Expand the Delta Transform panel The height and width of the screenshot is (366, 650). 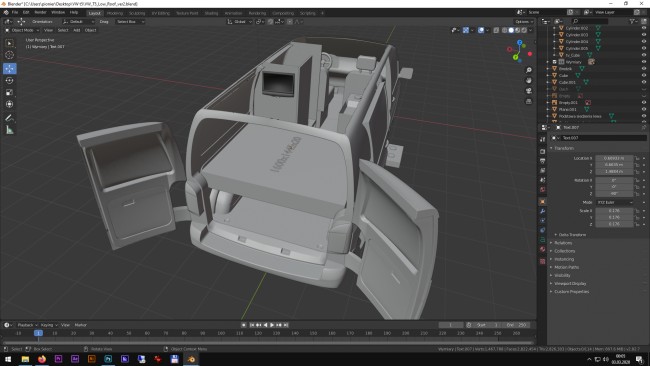[x=572, y=235]
